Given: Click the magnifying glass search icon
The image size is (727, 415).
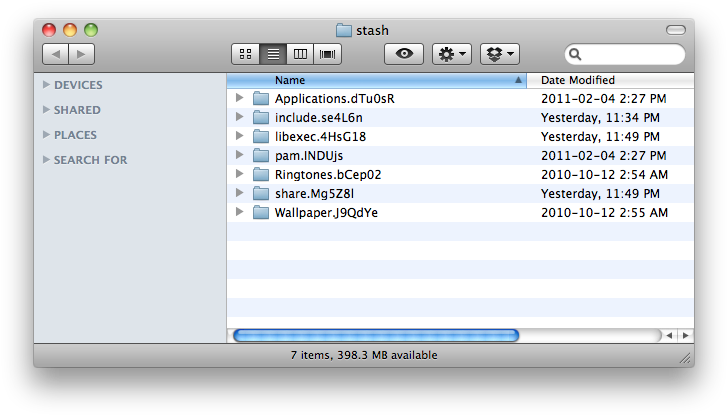Looking at the screenshot, I should click(575, 54).
